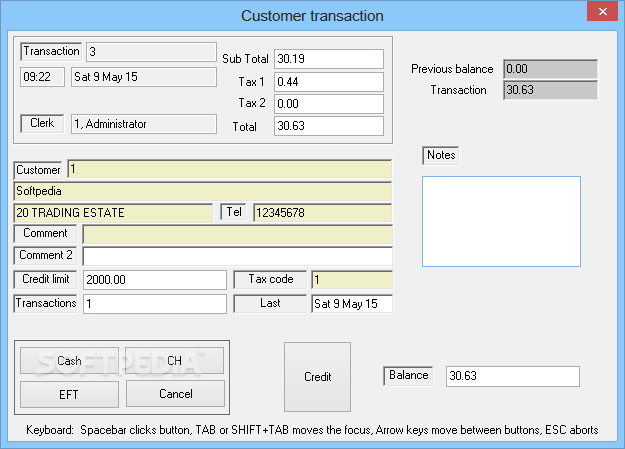Click the grey Transaction amount 30.63
This screenshot has height=449, width=625.
coord(550,90)
